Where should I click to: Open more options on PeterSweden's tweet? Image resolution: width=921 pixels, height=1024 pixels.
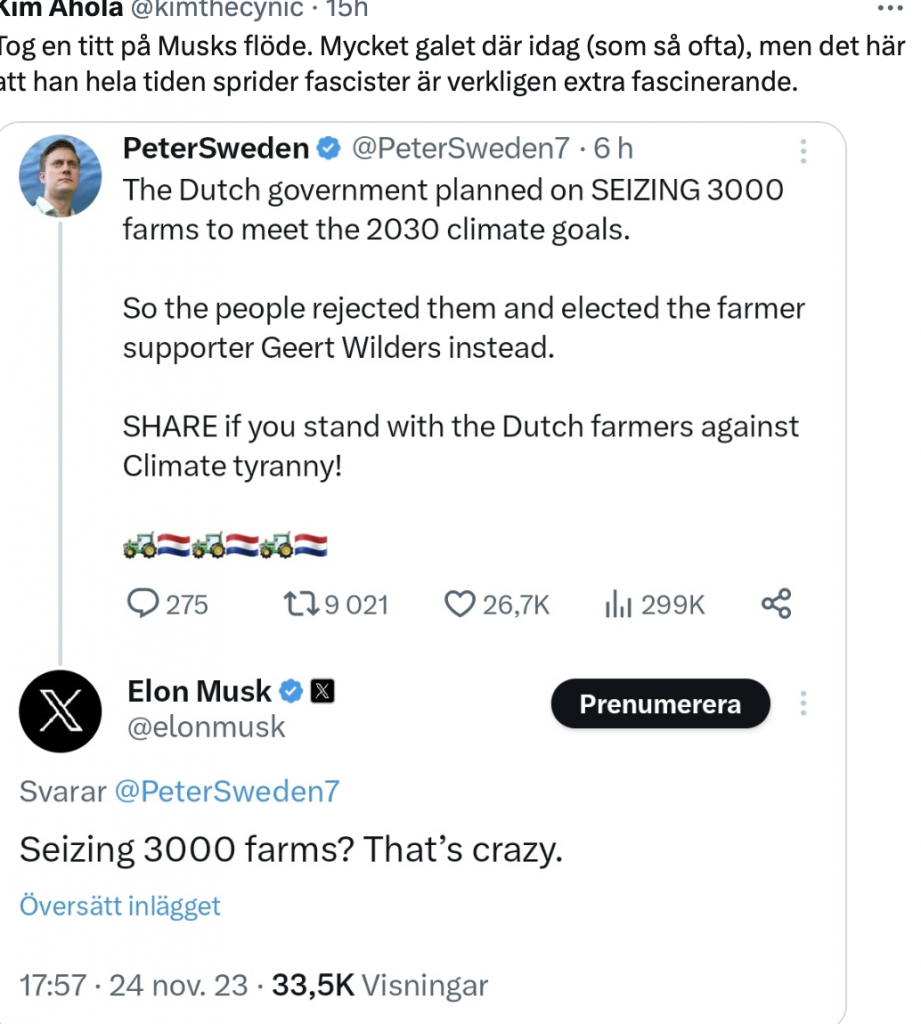[803, 150]
